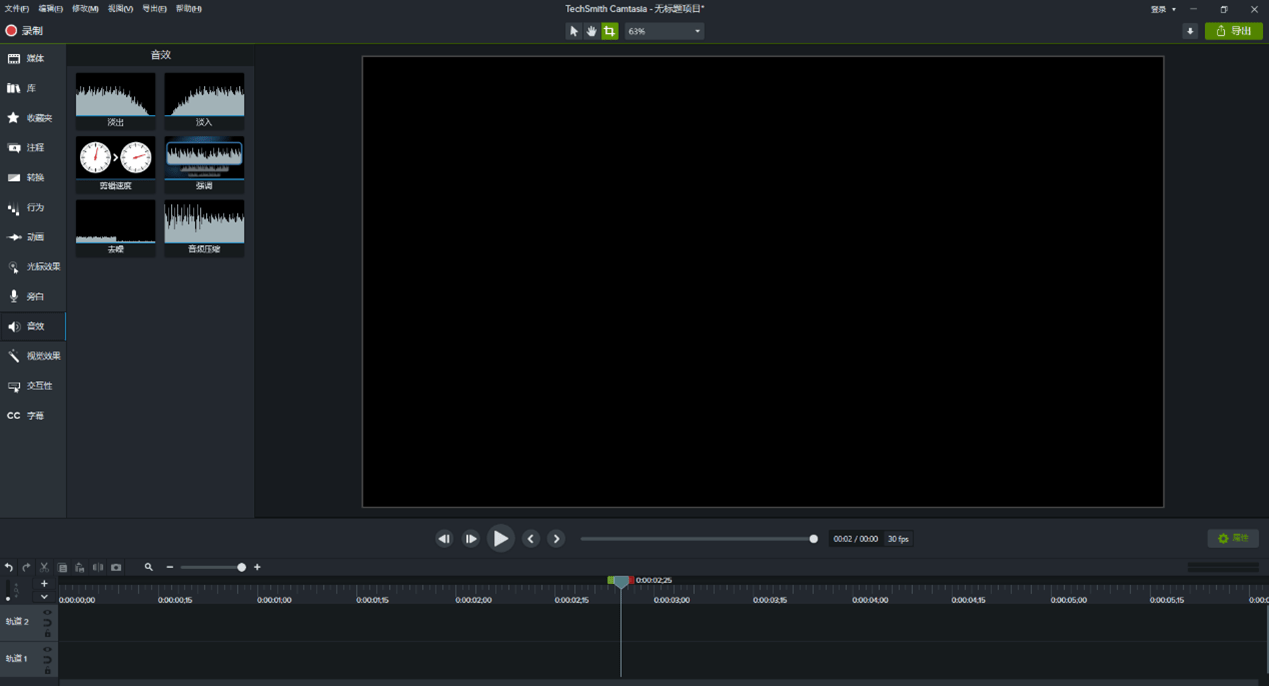Viewport: 1269px width, 686px height.
Task: Open the 视觉效果 (Visual Effects) tab
Action: (33, 356)
